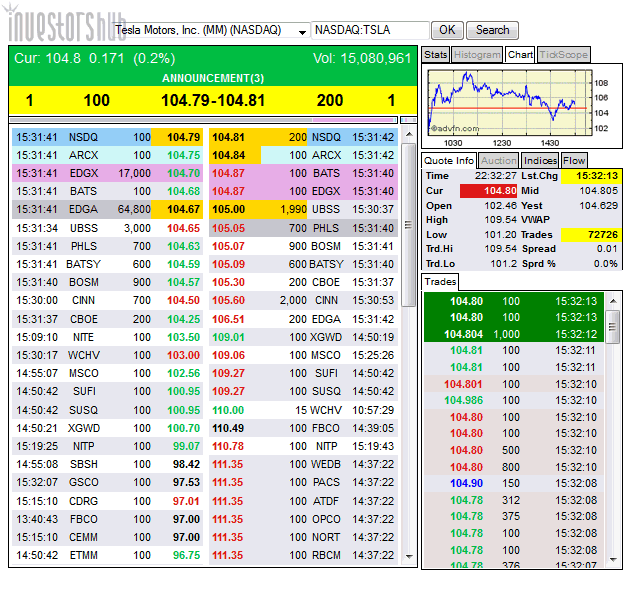The image size is (631, 589).
Task: Select the Chart tab
Action: pos(520,54)
